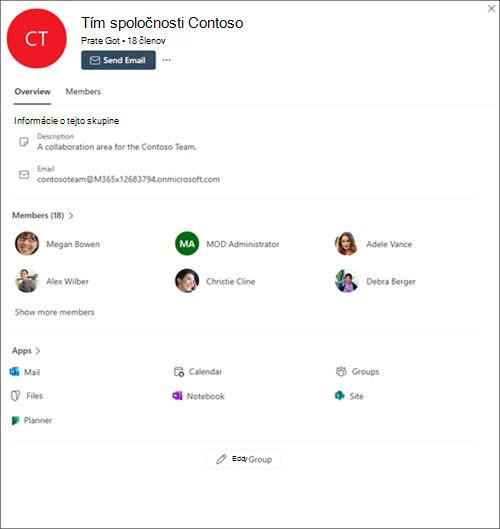Viewport: 500px width, 529px height.
Task: Select MOD Administrator's green avatar
Action: point(187,244)
